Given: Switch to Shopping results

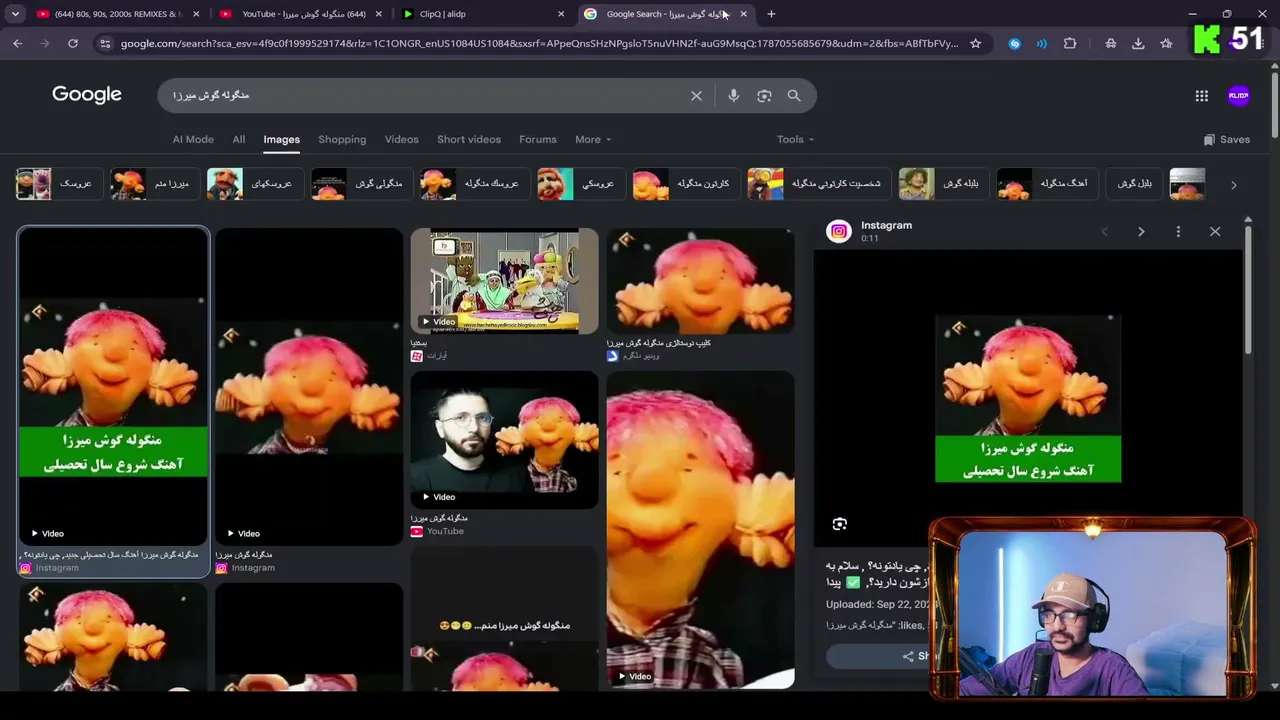Looking at the screenshot, I should (342, 139).
